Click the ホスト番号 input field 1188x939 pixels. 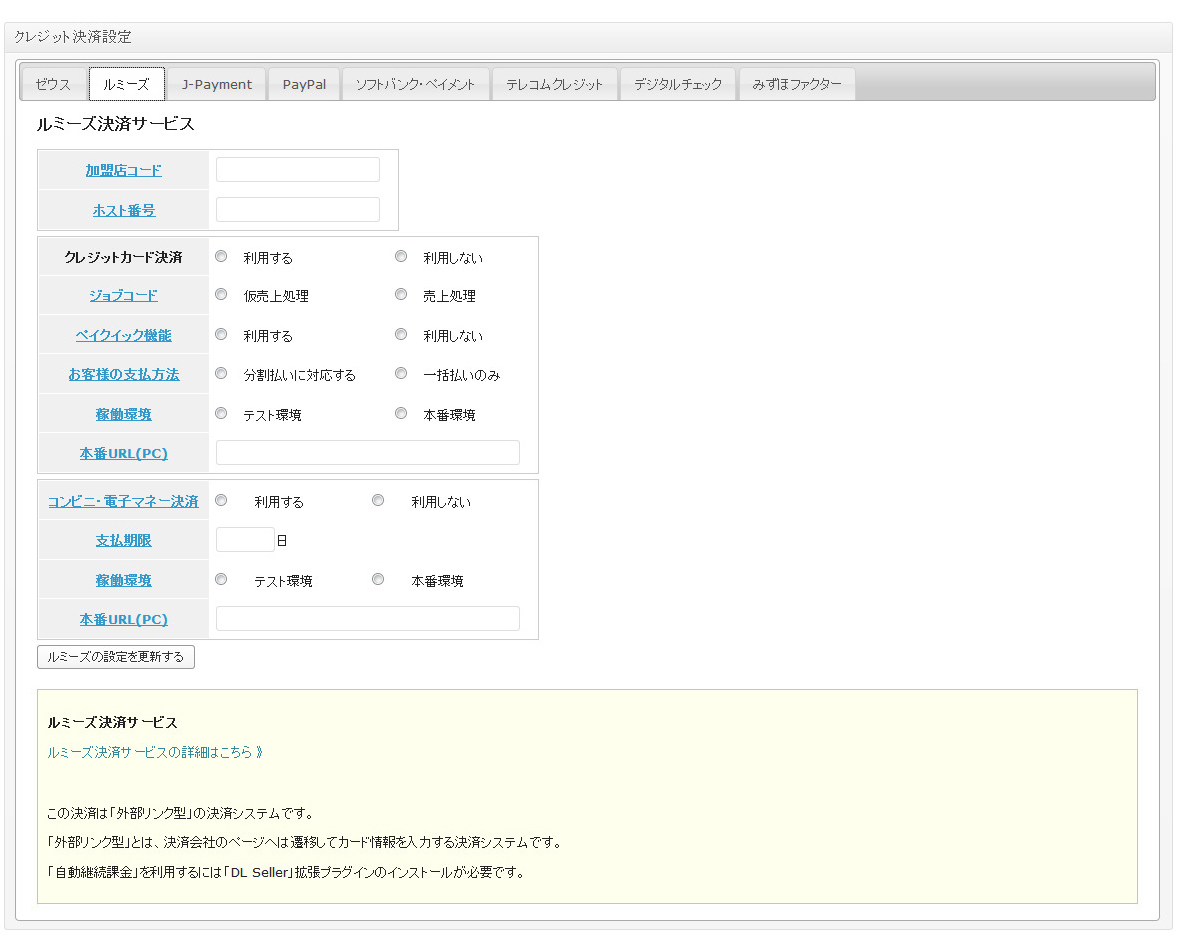tap(298, 210)
